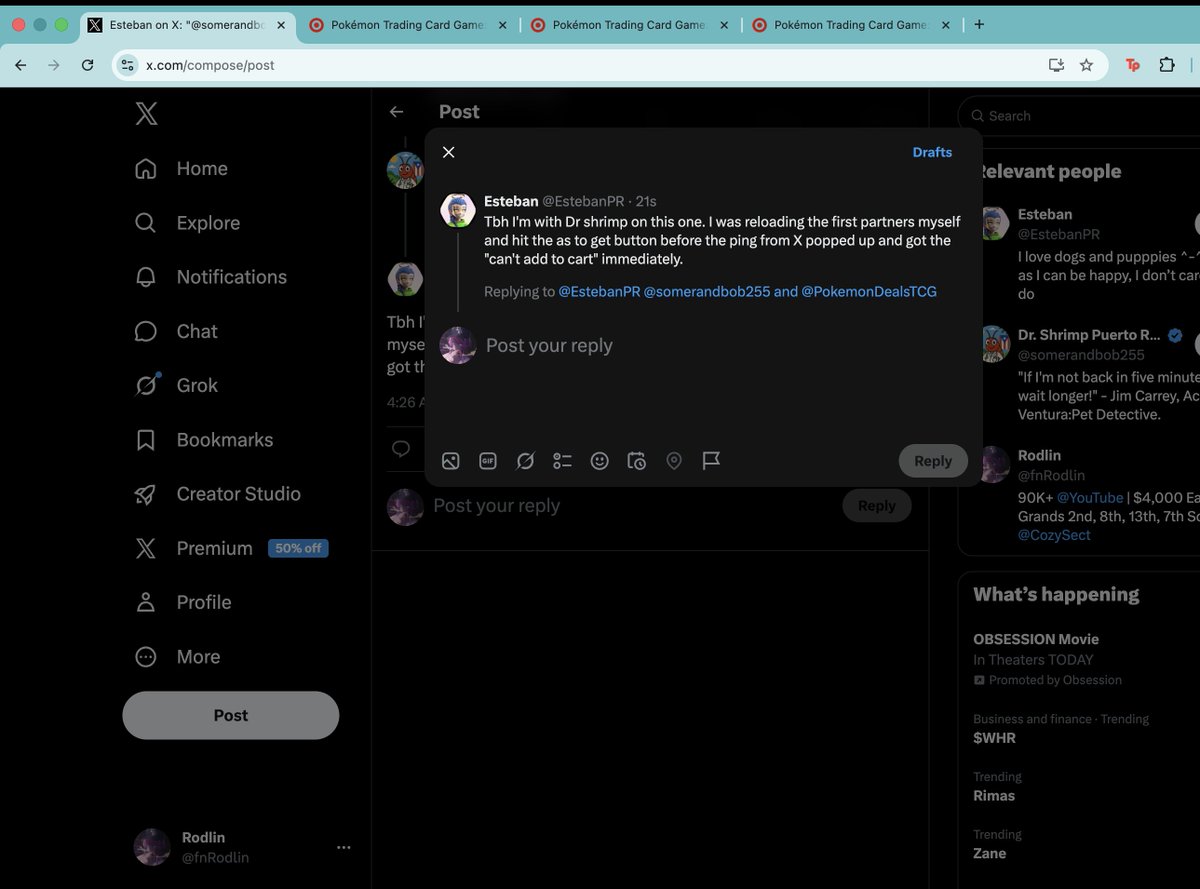Click the large Post button in the sidebar

(231, 715)
